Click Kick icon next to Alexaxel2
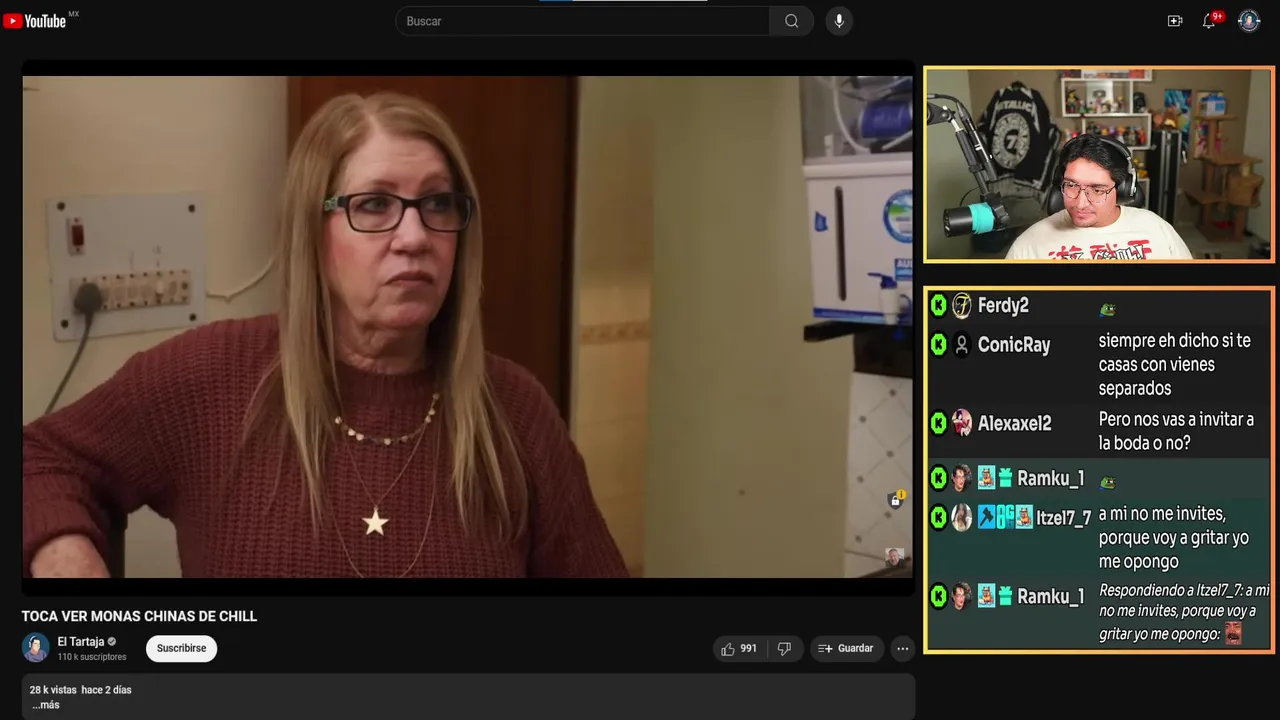 click(x=938, y=423)
